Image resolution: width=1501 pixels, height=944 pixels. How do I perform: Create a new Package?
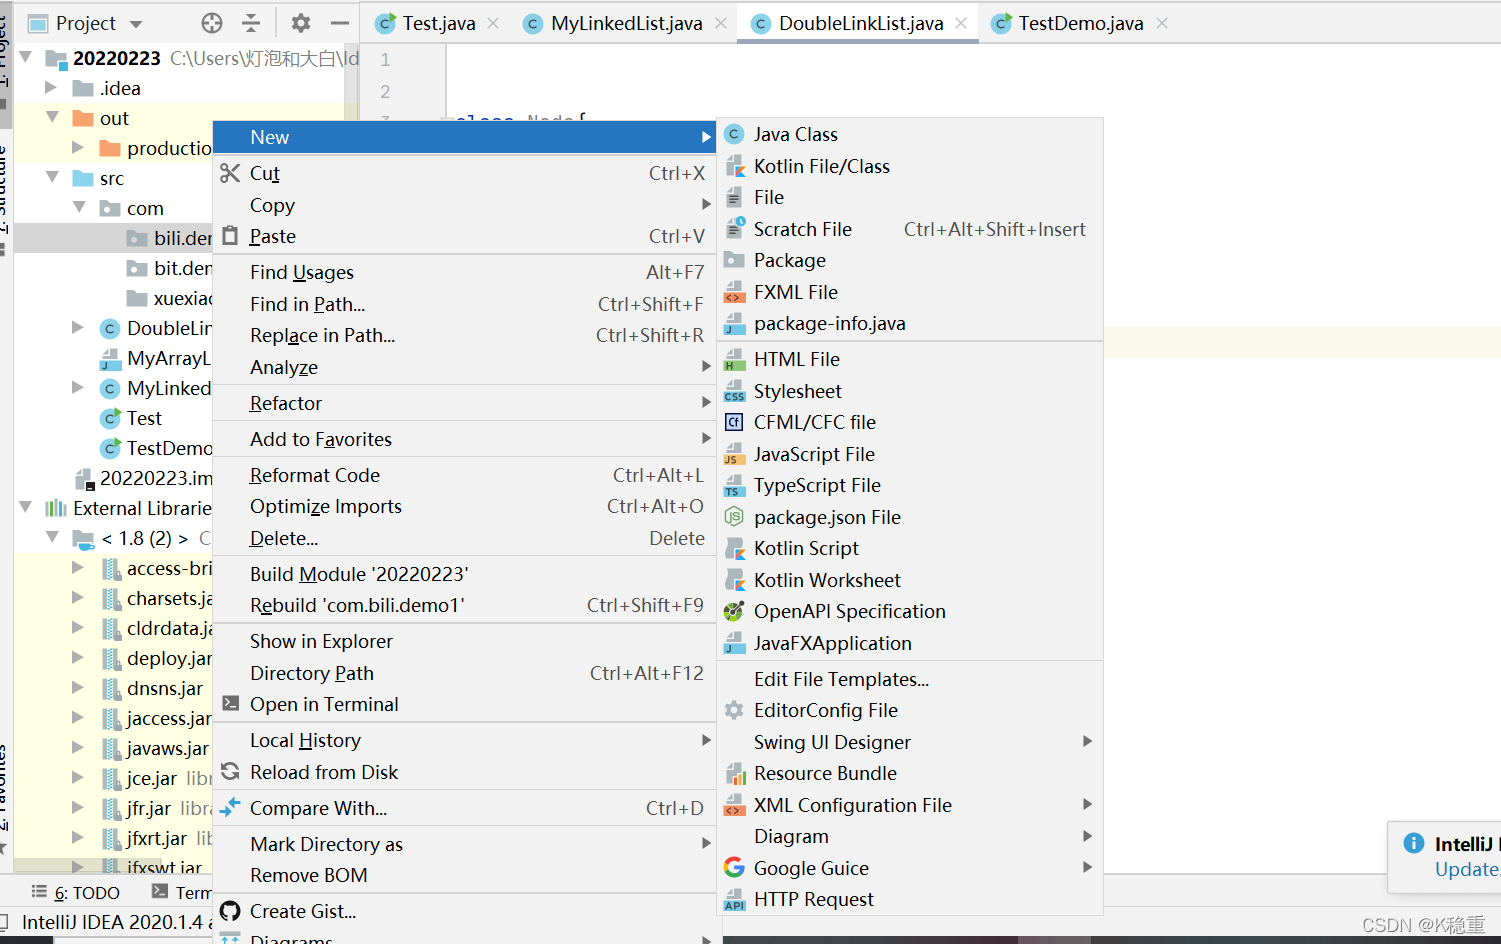[x=789, y=260]
